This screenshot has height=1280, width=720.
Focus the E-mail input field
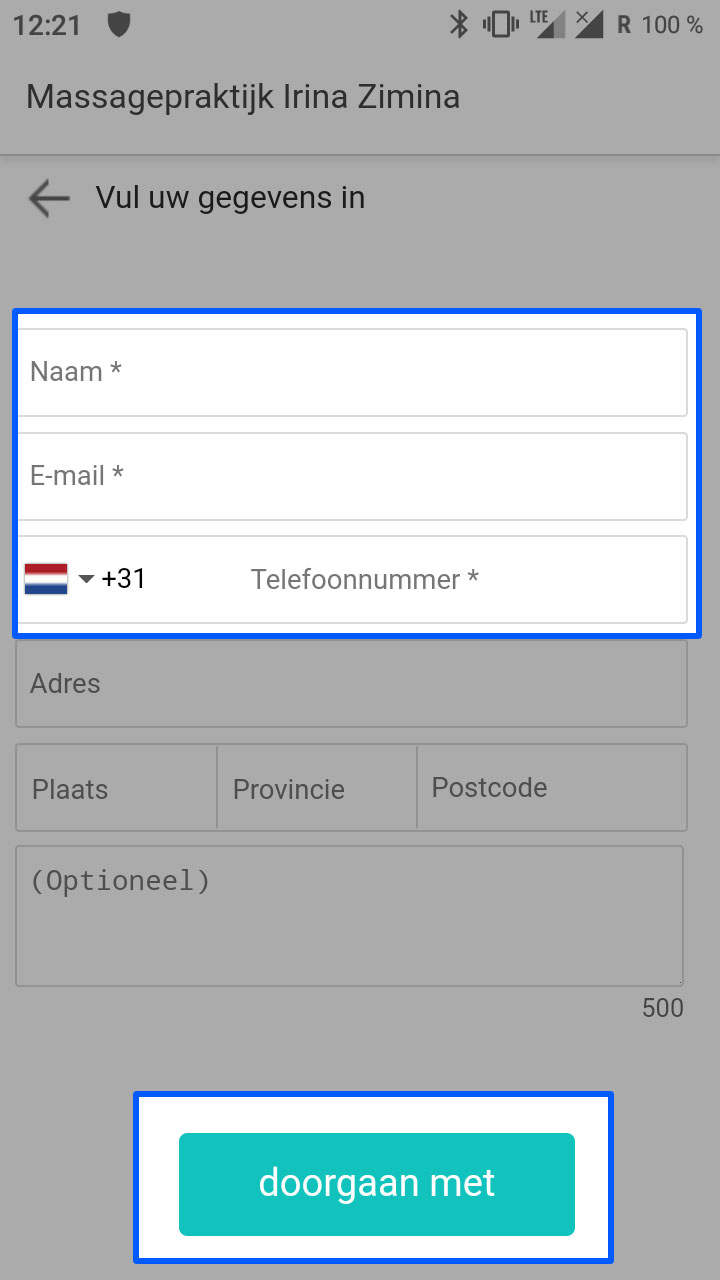click(x=352, y=476)
